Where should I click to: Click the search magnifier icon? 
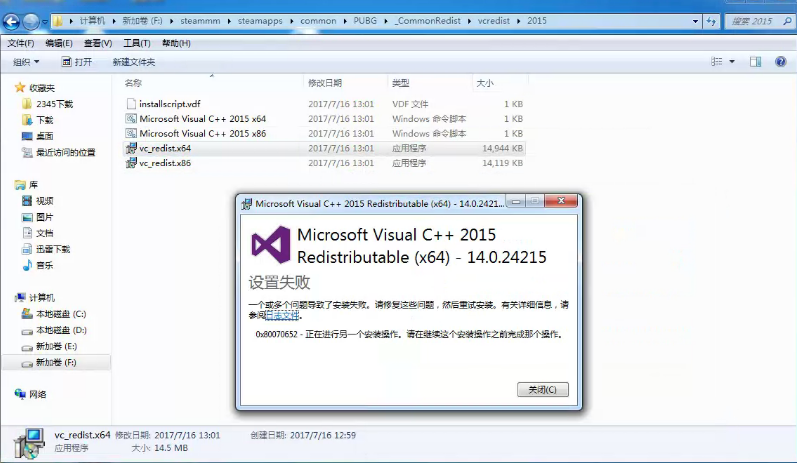point(787,21)
